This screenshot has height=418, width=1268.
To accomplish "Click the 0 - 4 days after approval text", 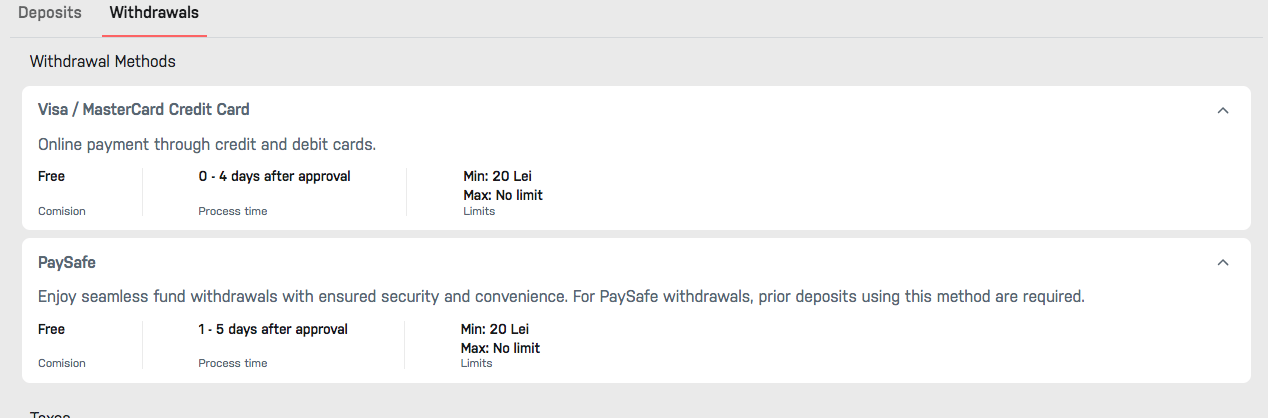I will 274,177.
